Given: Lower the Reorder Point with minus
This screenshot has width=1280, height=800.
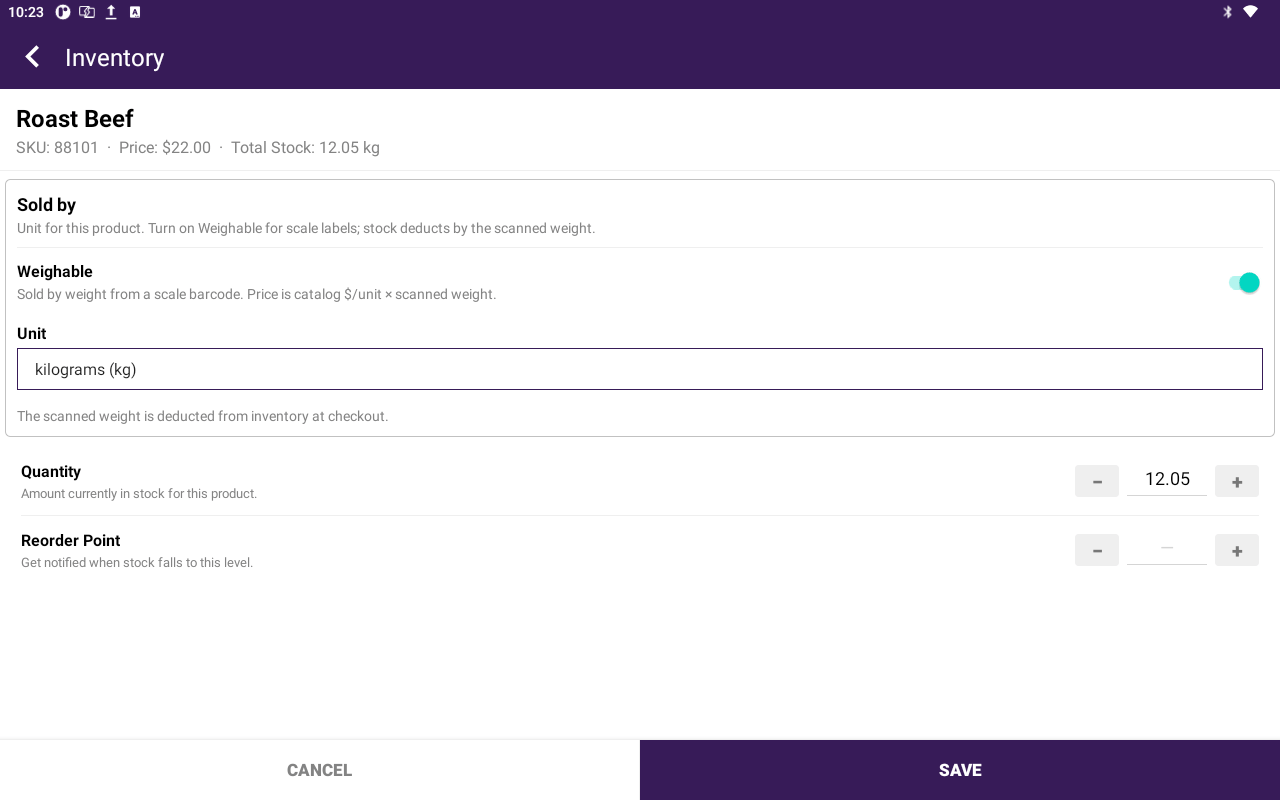Looking at the screenshot, I should pos(1097,550).
